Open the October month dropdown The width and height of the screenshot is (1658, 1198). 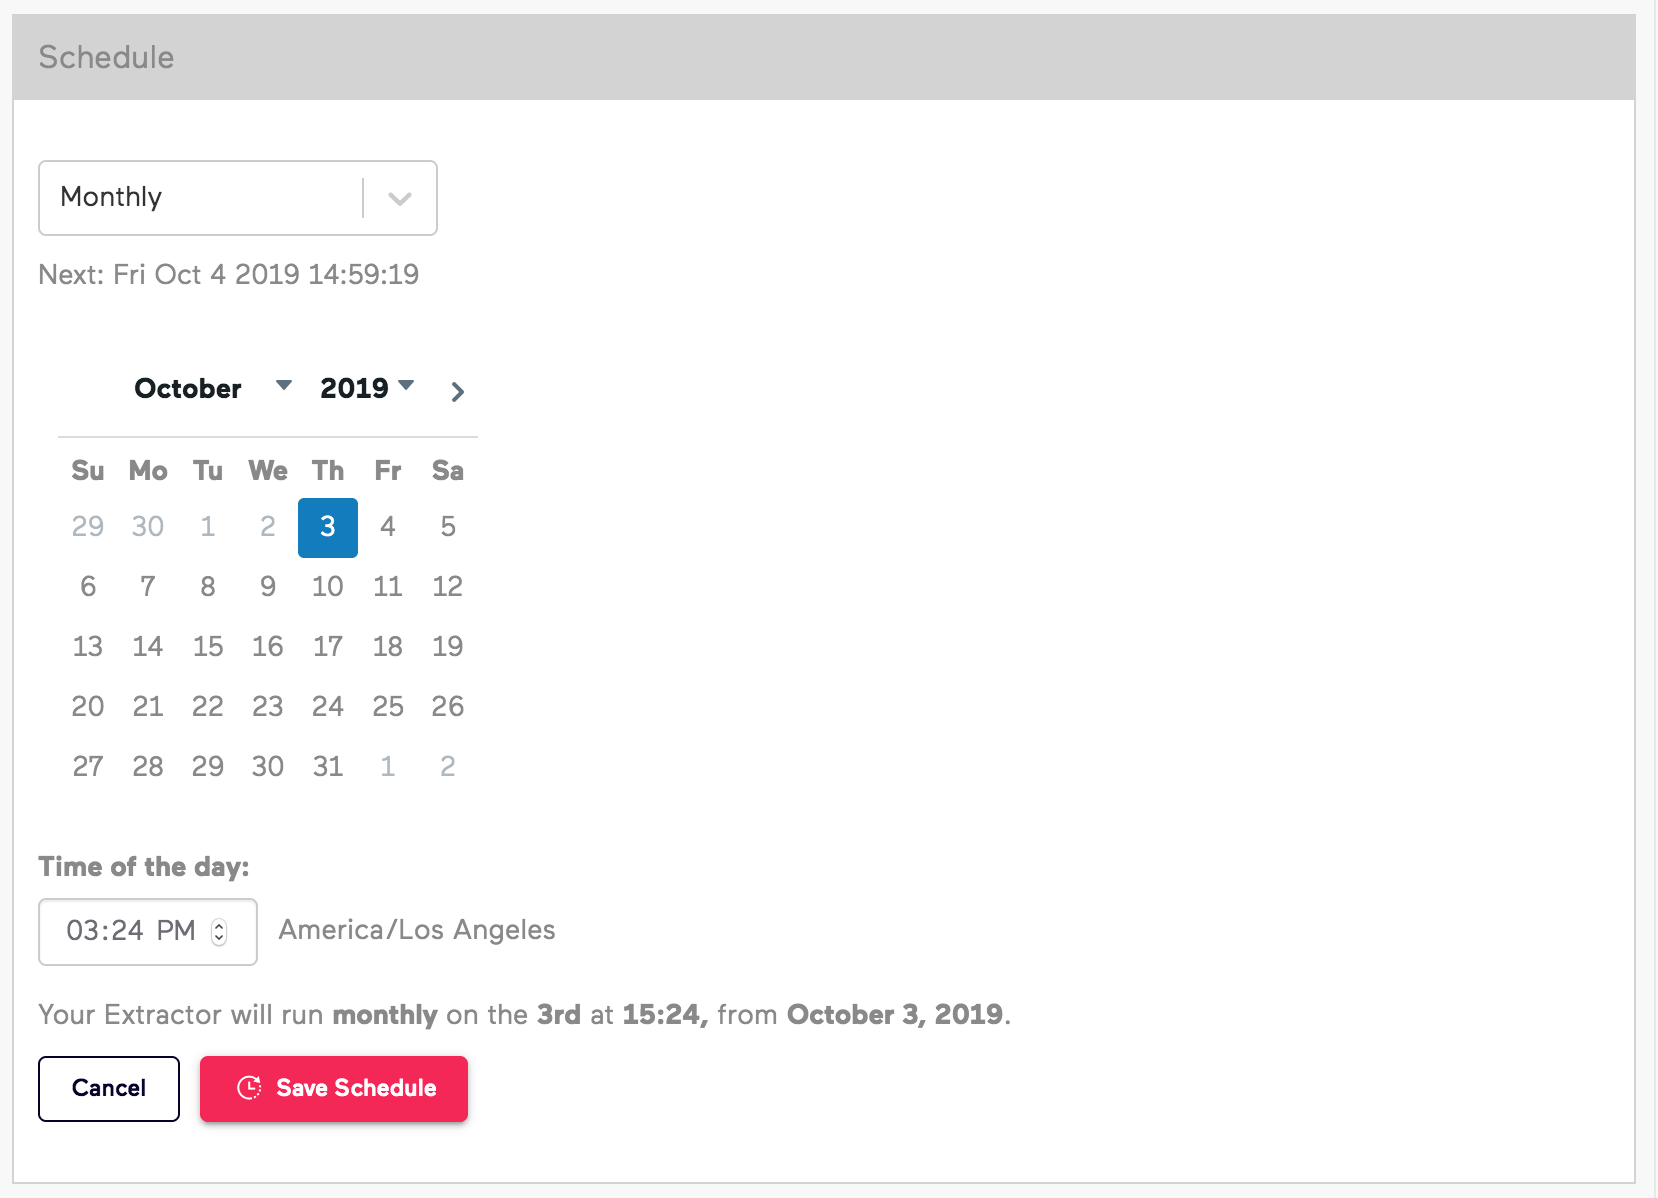click(x=285, y=387)
